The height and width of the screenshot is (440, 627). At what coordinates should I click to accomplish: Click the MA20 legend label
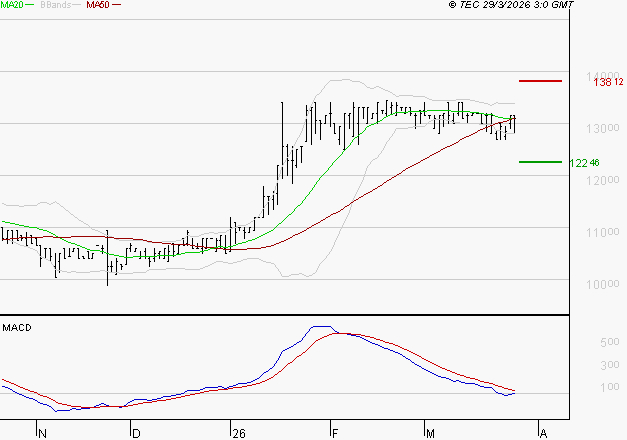point(12,5)
